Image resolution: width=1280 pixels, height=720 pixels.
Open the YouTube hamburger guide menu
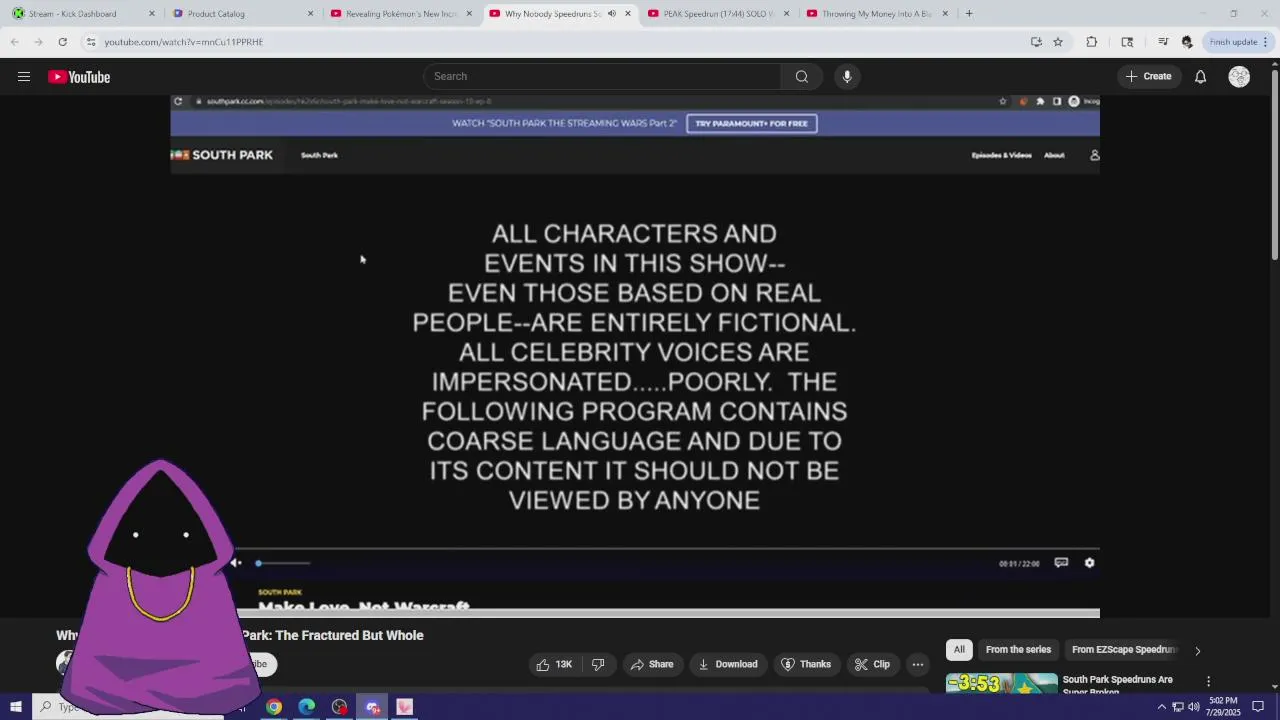coord(23,77)
